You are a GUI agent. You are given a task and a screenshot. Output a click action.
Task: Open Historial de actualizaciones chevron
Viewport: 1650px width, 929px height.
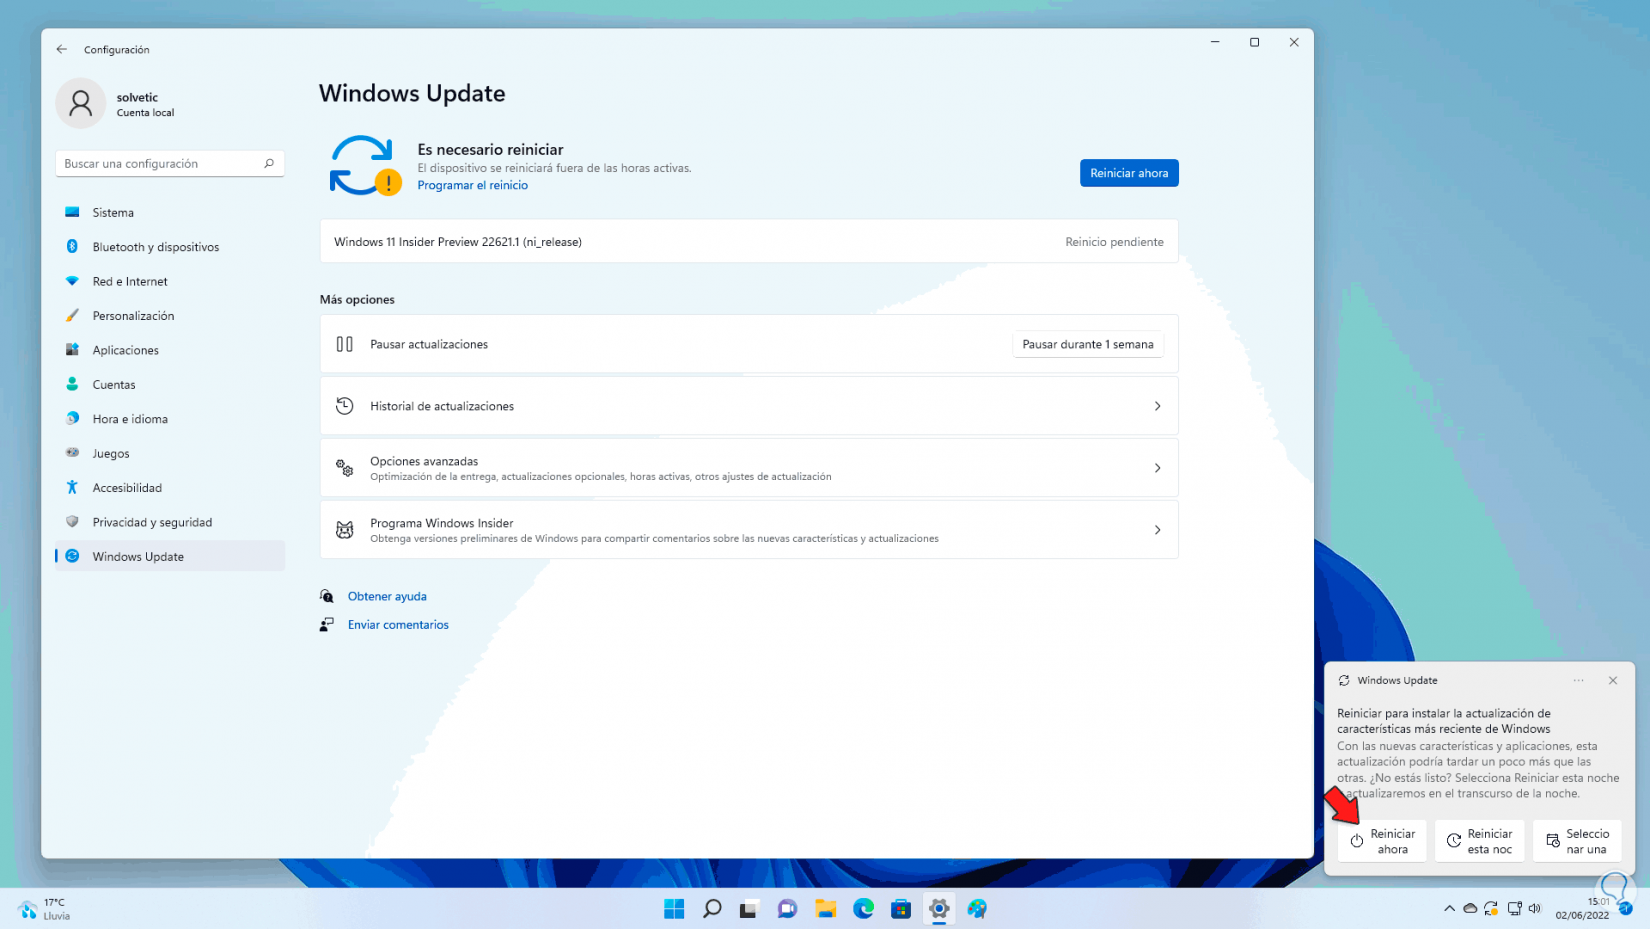[1157, 406]
